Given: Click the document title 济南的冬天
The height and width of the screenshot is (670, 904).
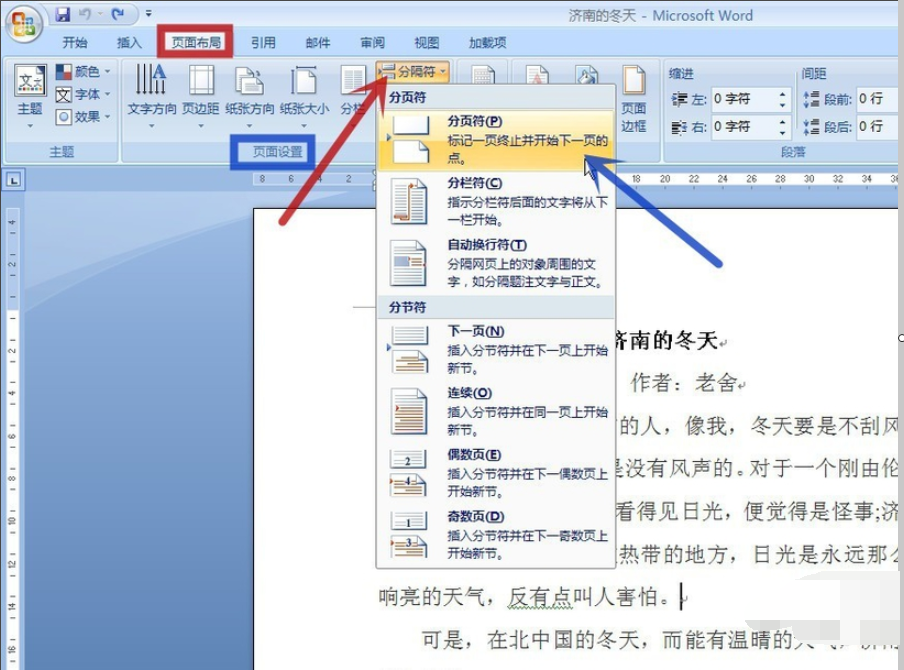Looking at the screenshot, I should pos(666,340).
